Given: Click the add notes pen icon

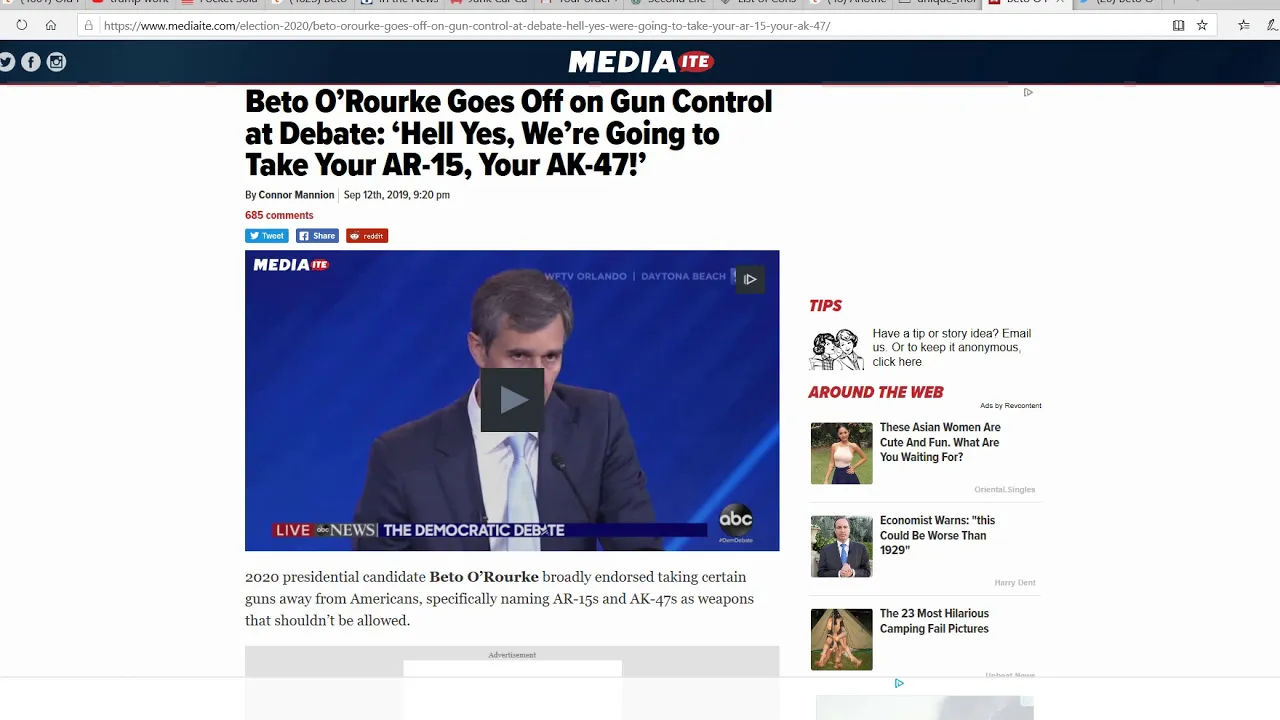Looking at the screenshot, I should (1271, 25).
